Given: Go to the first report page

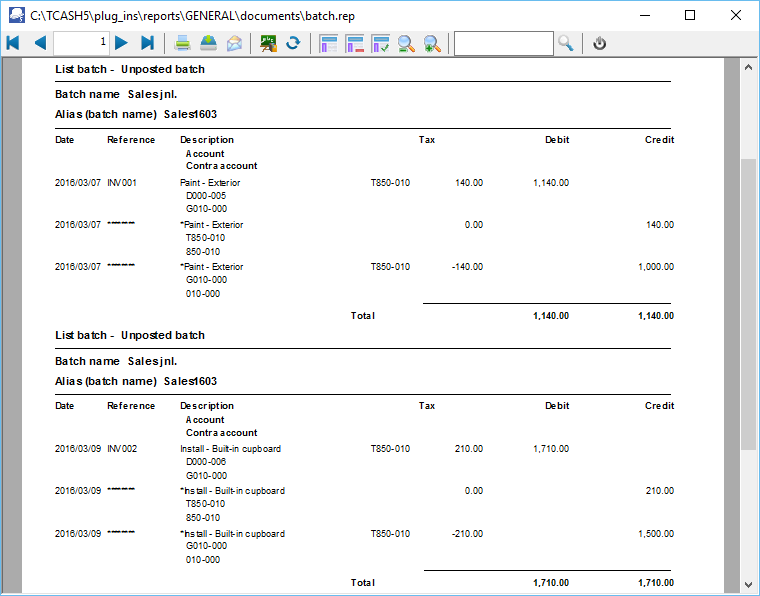Looking at the screenshot, I should 13,43.
